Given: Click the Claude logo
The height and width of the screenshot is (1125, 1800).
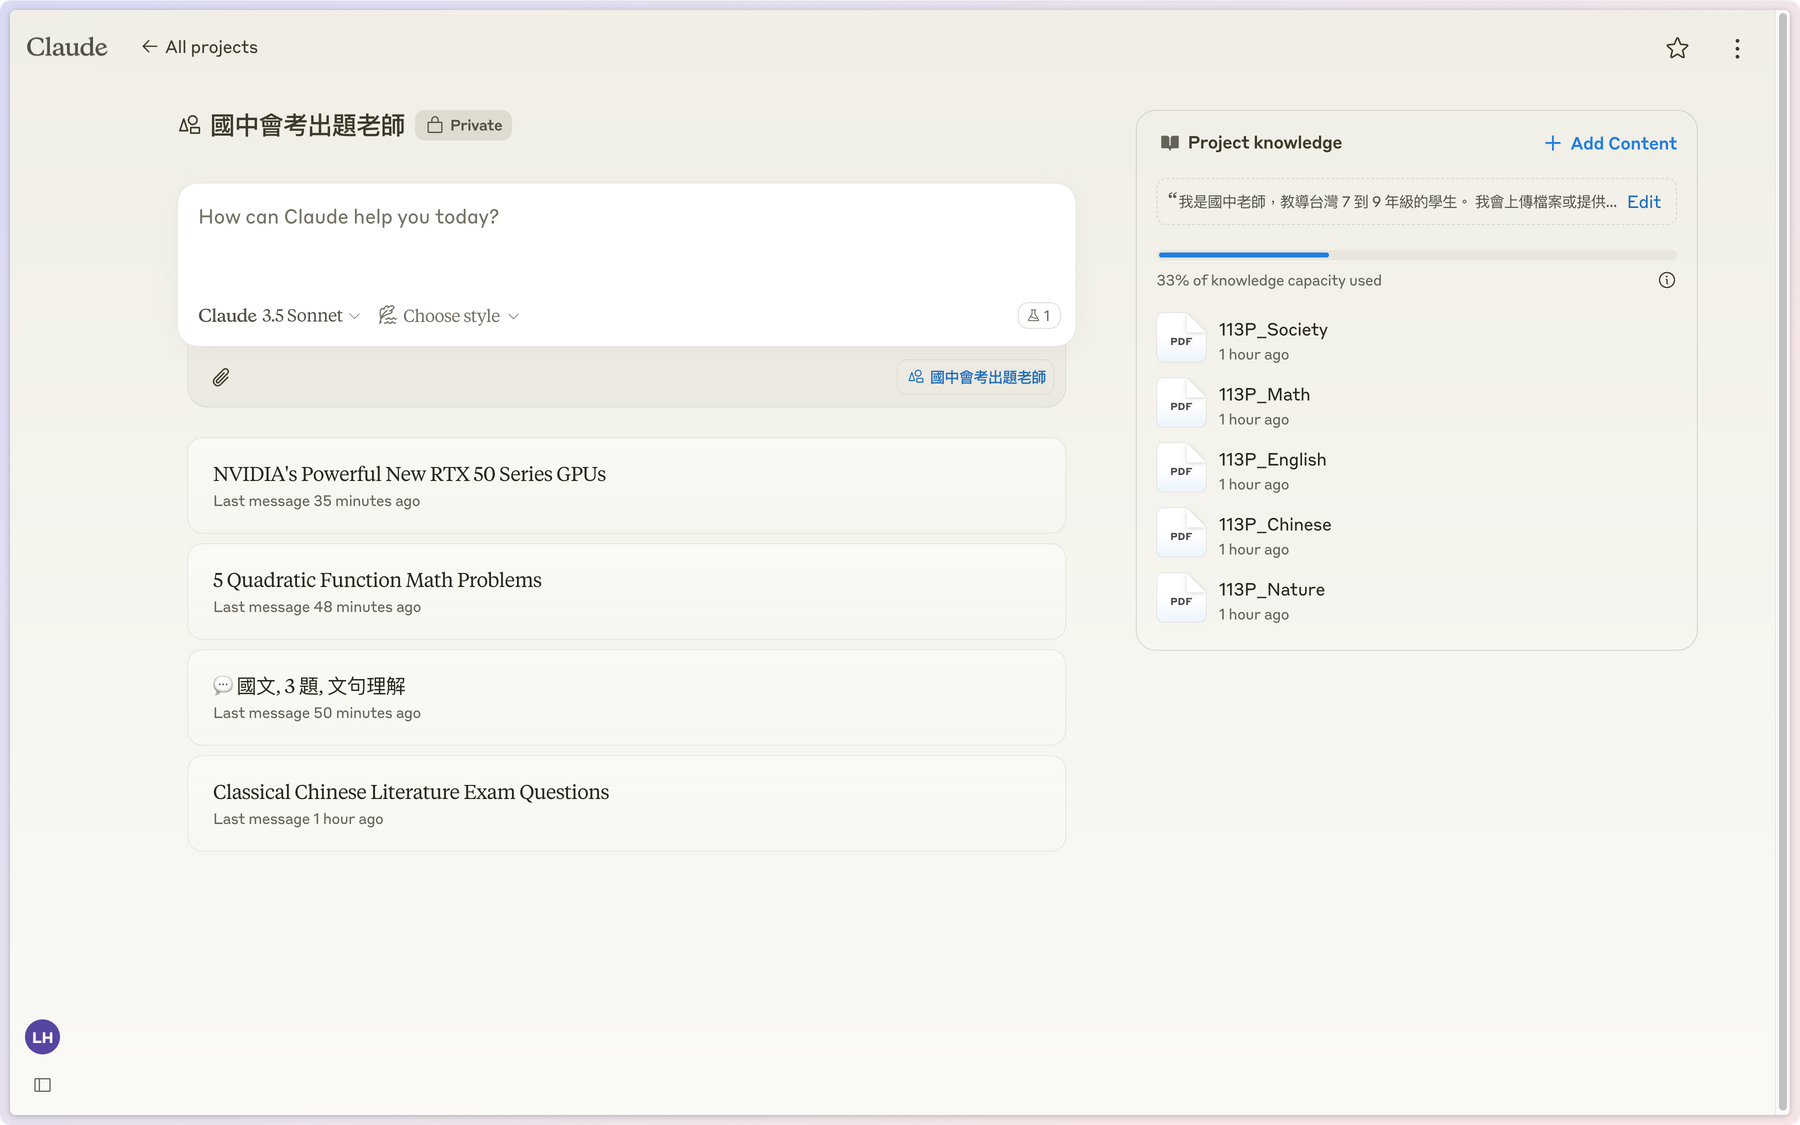Looking at the screenshot, I should click(x=67, y=47).
